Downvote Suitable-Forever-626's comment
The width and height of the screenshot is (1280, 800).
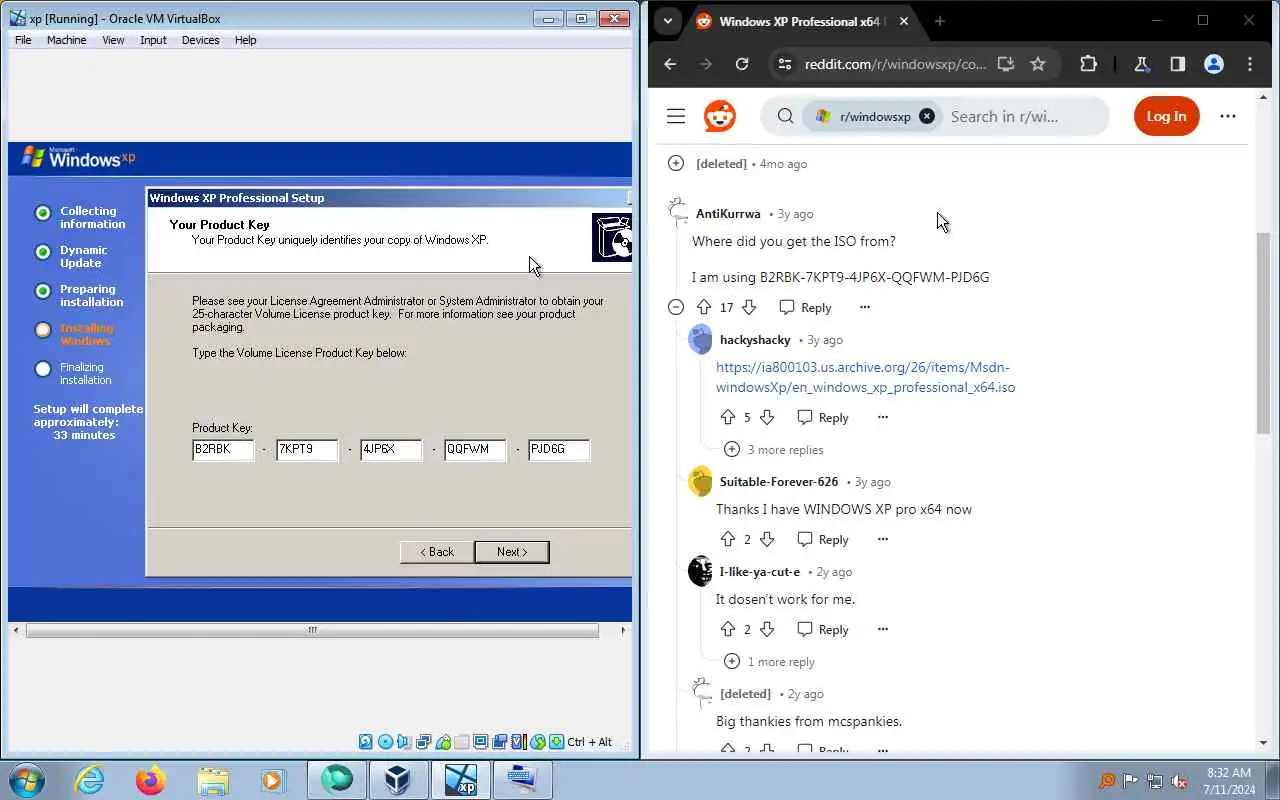(767, 539)
